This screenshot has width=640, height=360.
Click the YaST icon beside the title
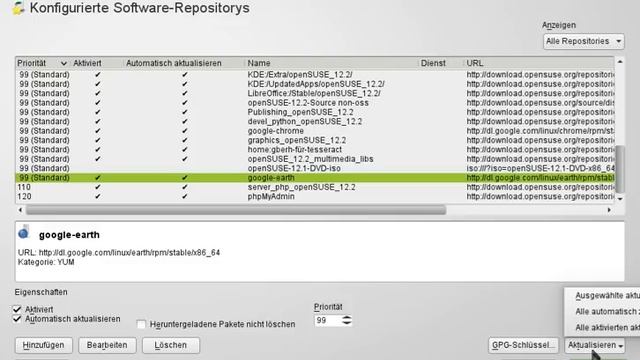[x=17, y=8]
